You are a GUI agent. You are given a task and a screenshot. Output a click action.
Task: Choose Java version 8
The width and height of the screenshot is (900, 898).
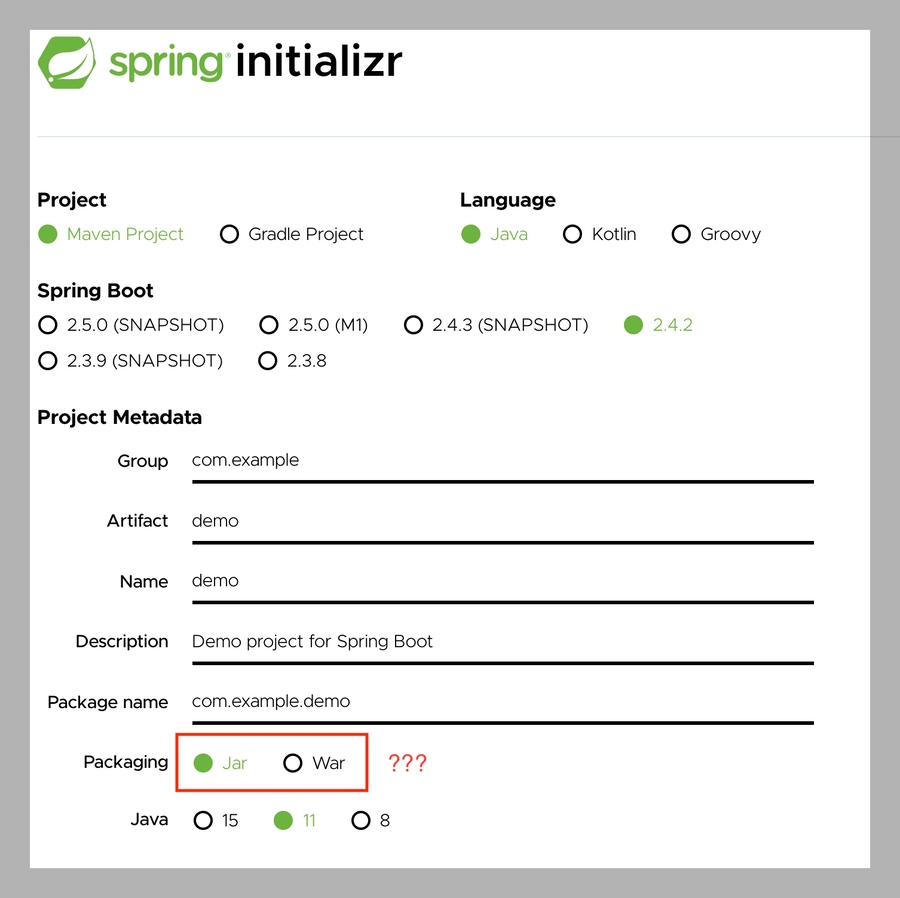[361, 821]
